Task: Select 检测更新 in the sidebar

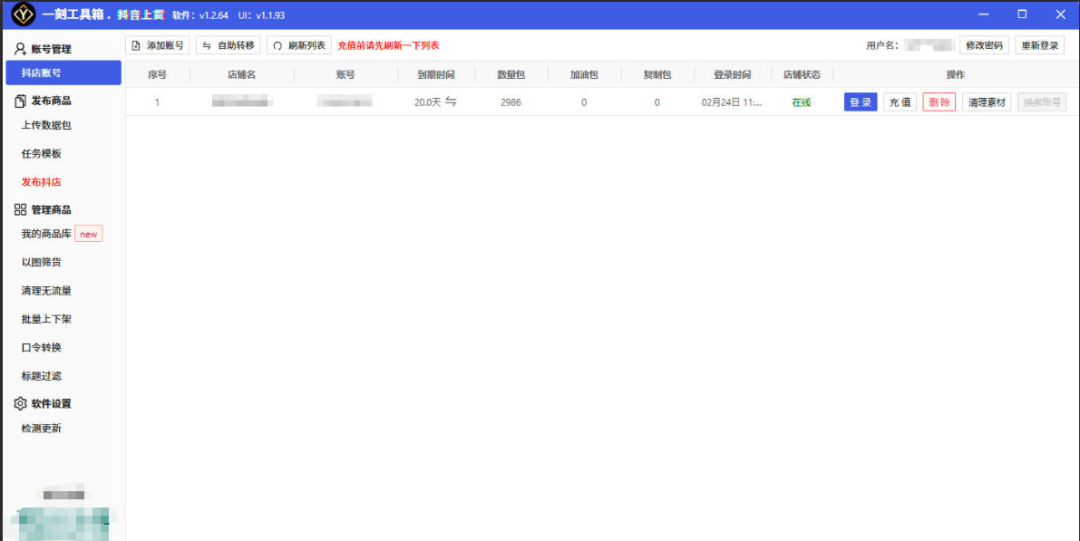Action: coord(42,428)
